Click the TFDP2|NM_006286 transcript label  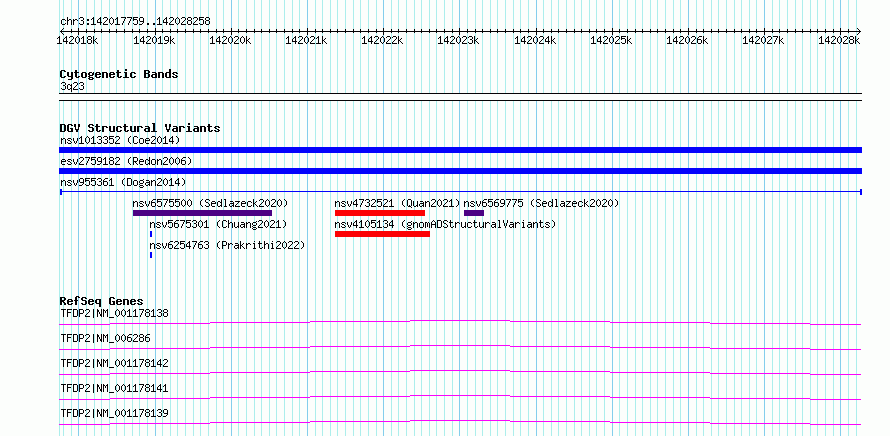[105, 338]
